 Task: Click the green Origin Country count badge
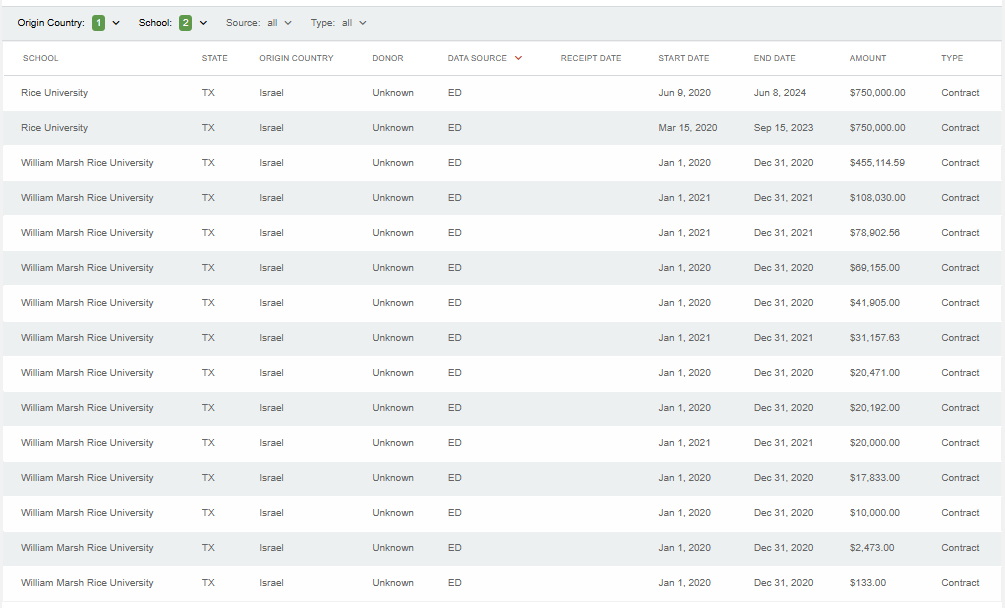pyautogui.click(x=98, y=23)
